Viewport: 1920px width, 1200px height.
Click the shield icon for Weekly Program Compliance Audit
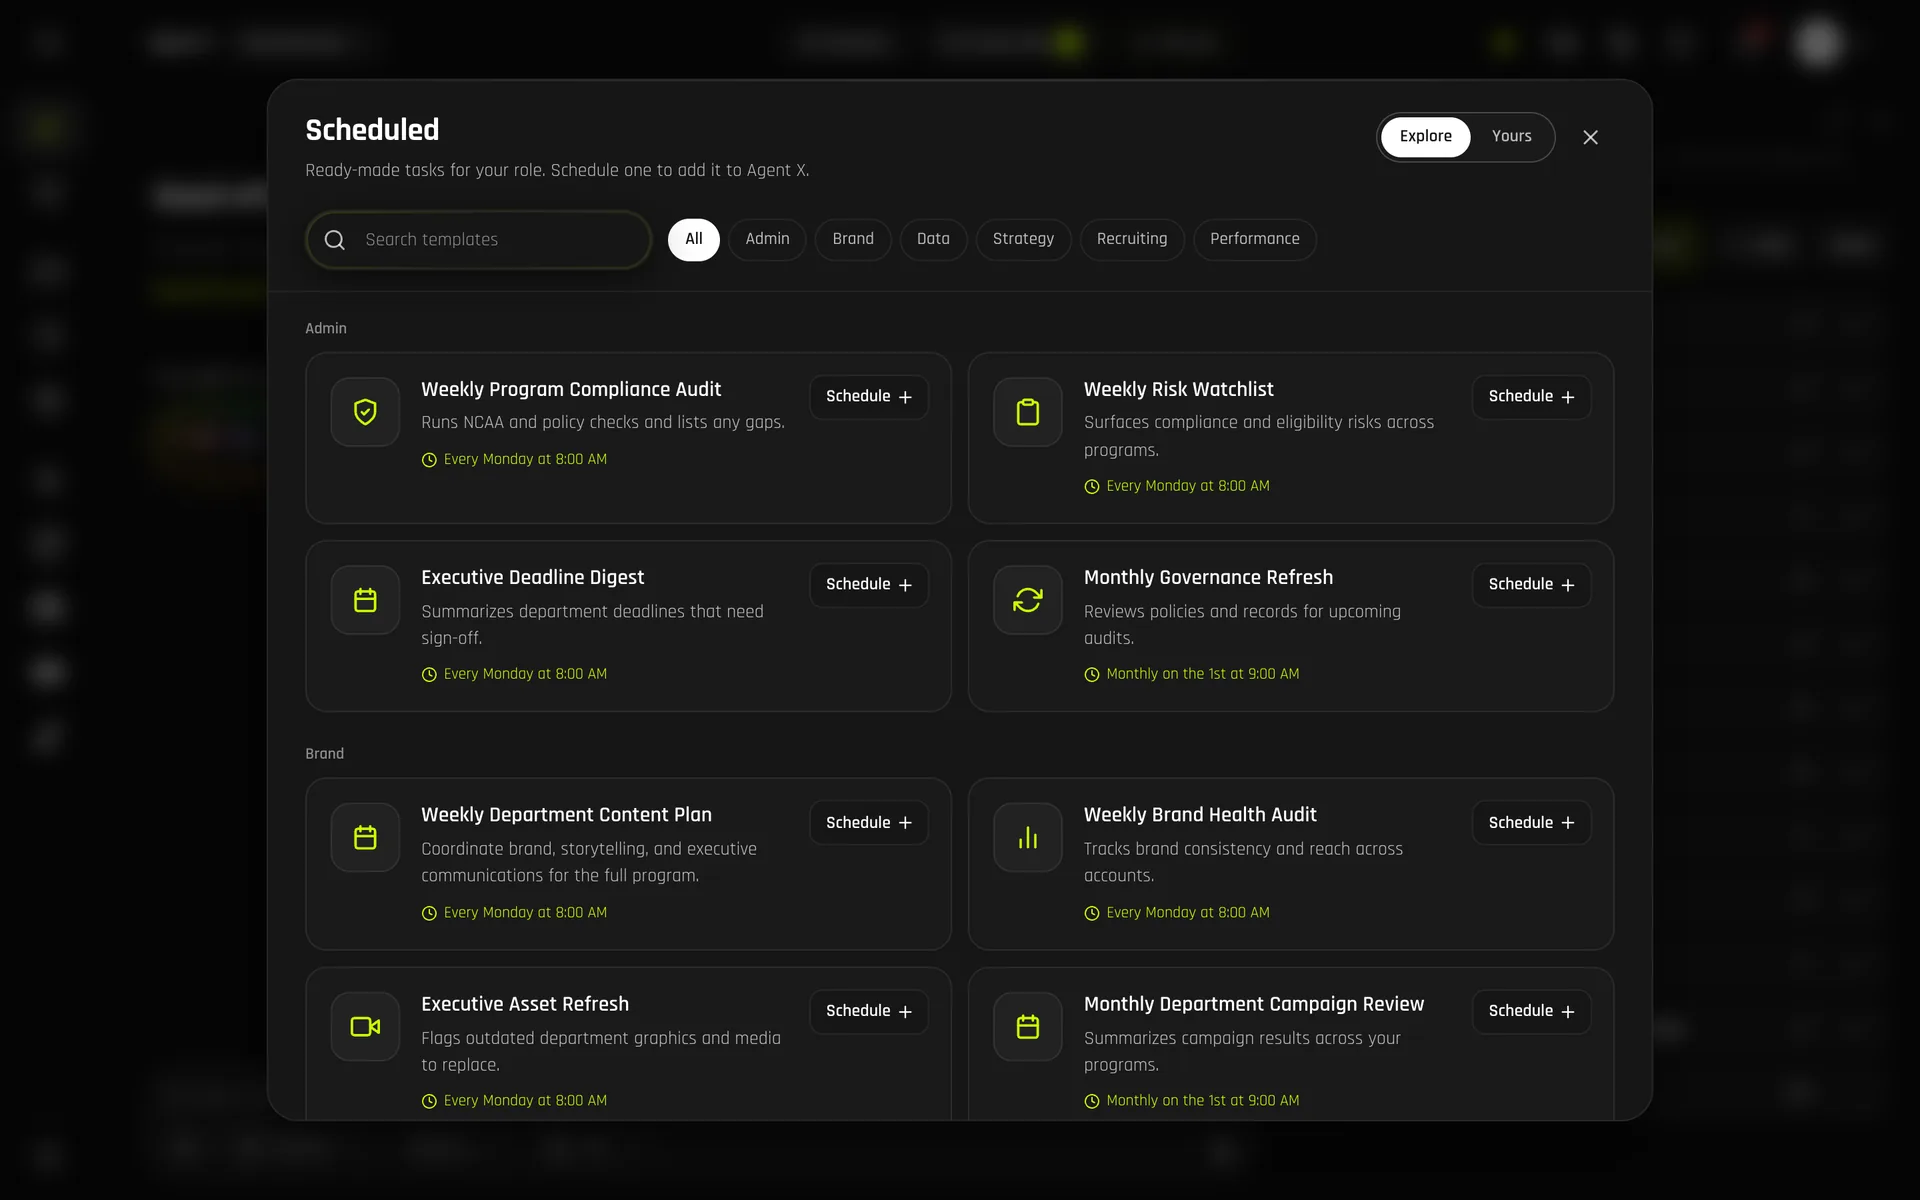click(365, 412)
